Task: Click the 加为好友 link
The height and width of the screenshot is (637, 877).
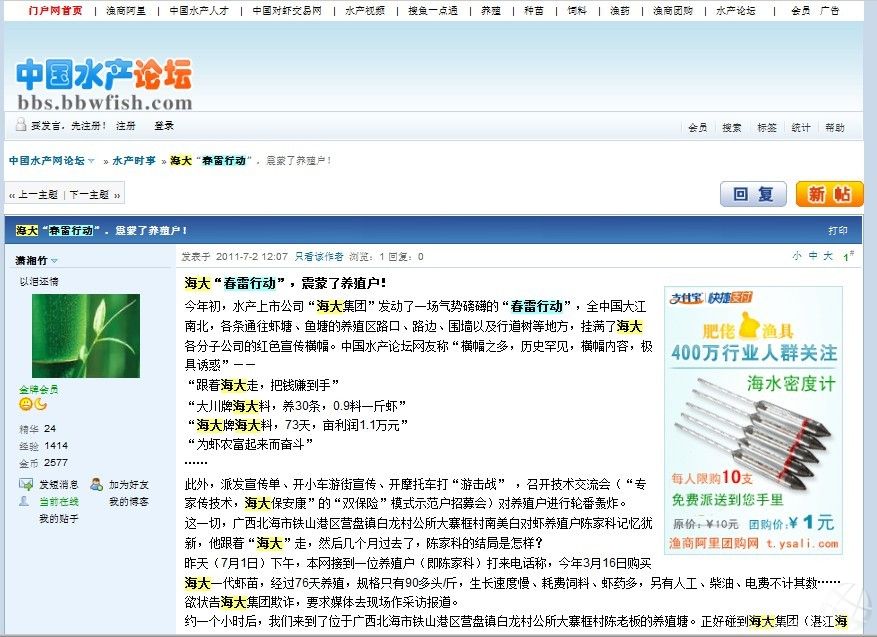Action: point(129,484)
